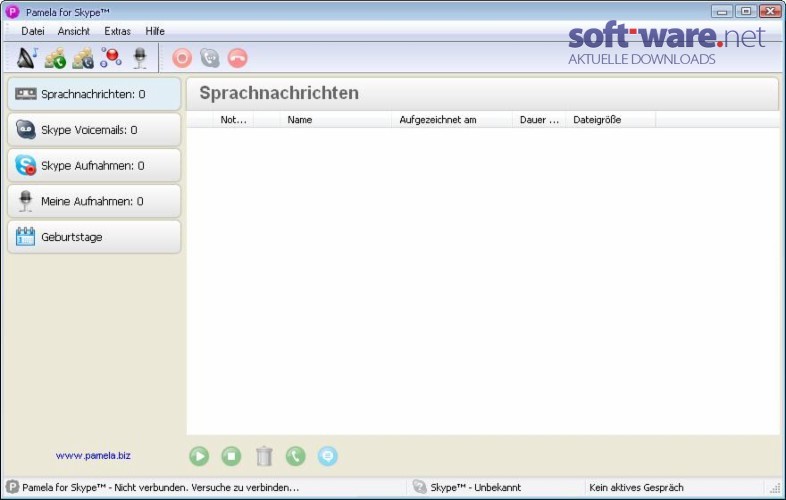This screenshot has height=500, width=786.
Task: Sort by the Not… column header
Action: (233, 120)
